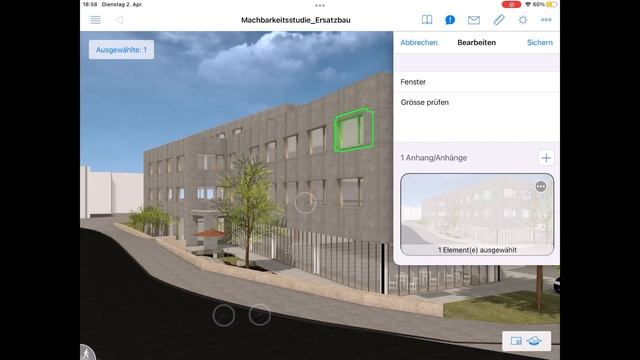Tap the 3D layers view icon
The height and width of the screenshot is (360, 640).
534,340
